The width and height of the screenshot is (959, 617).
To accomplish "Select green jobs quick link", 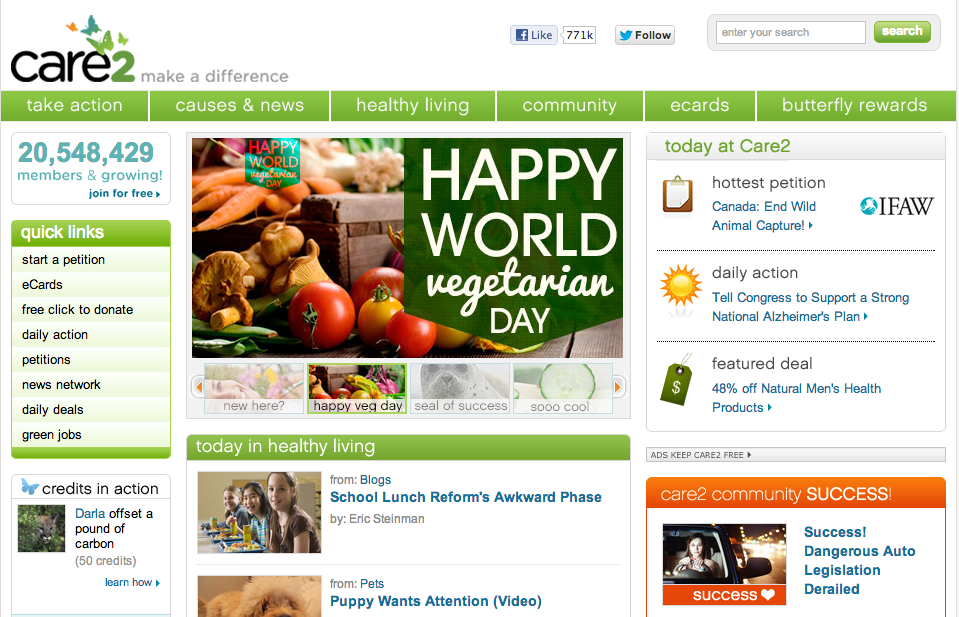I will [x=91, y=435].
